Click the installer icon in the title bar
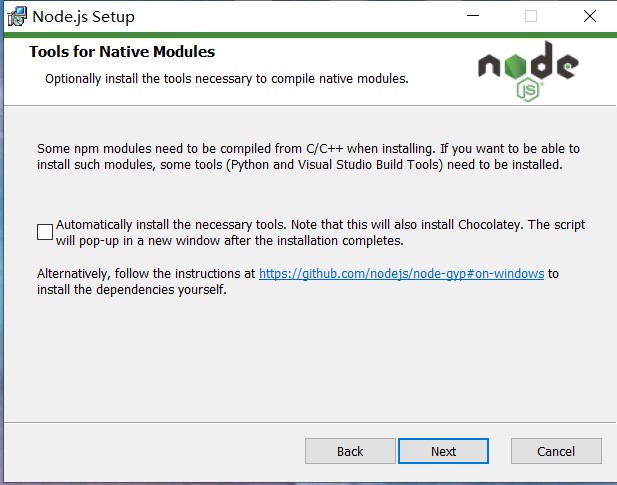This screenshot has width=617, height=485. point(17,17)
